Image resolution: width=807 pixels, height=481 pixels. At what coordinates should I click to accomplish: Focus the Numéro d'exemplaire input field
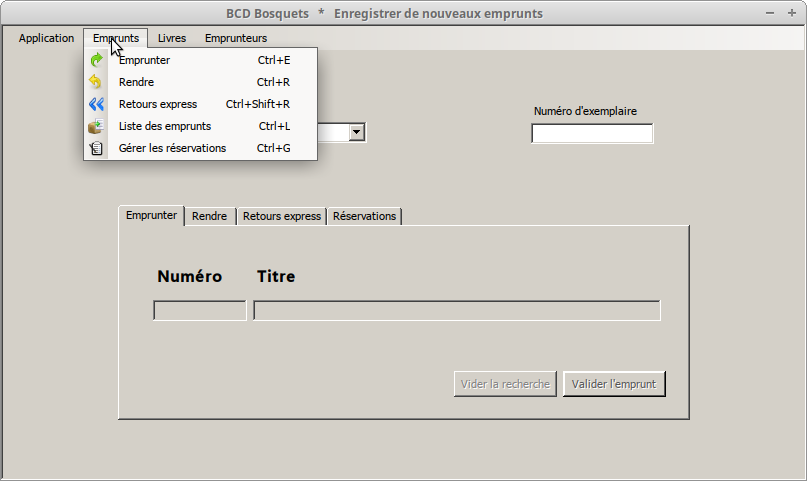591,134
